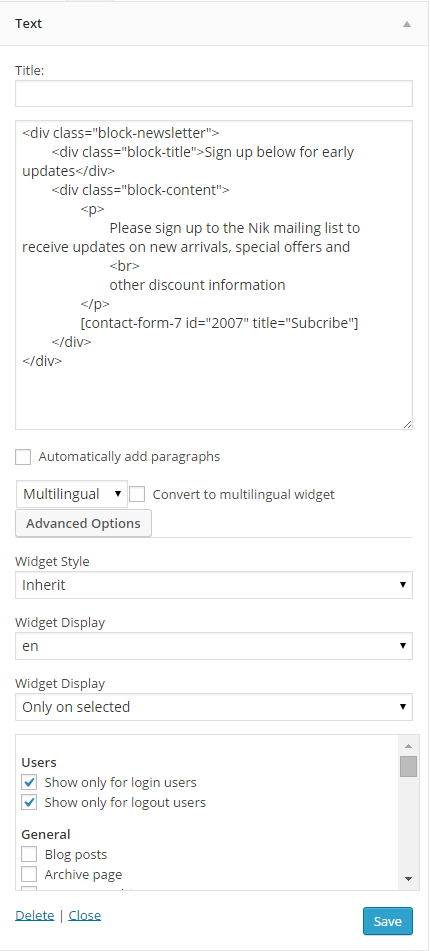Open the Only on selected dropdown
The height and width of the screenshot is (951, 430).
(214, 707)
